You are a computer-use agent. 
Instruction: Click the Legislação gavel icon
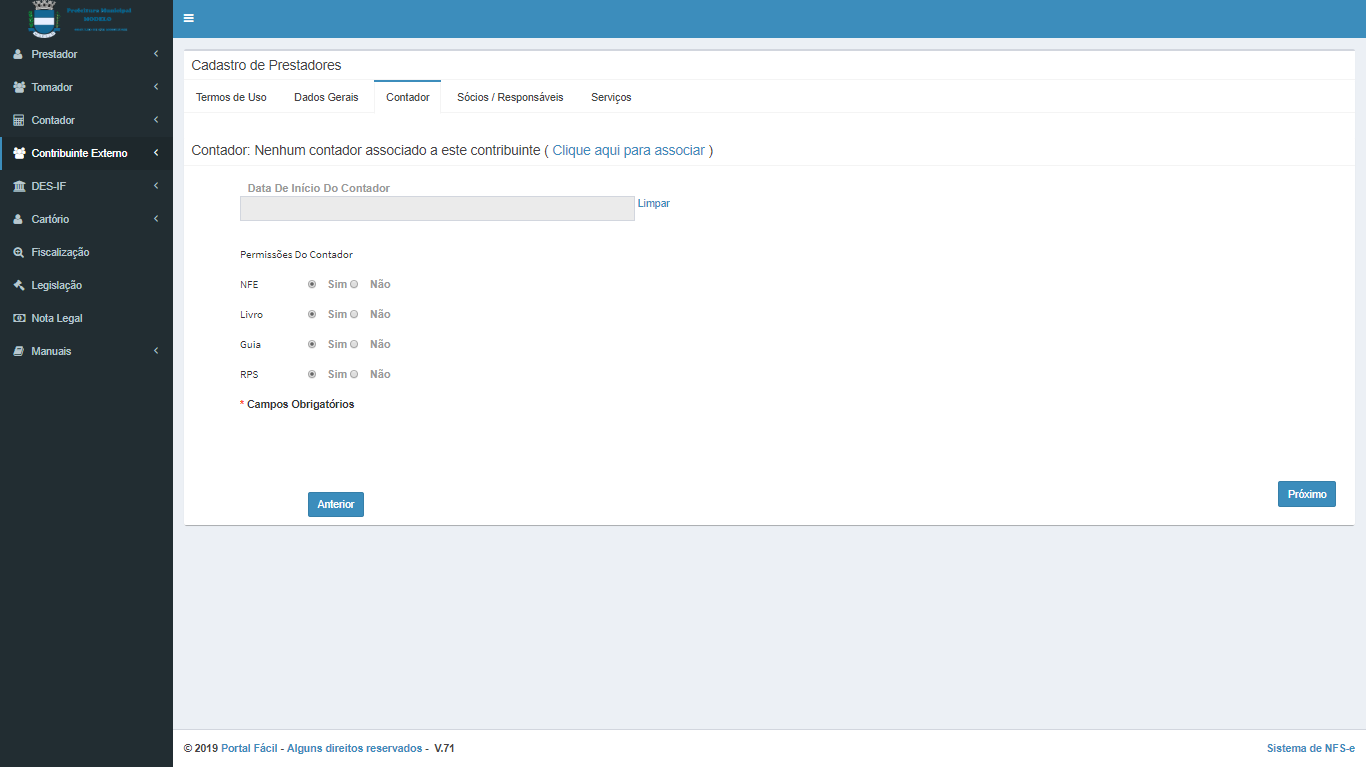coord(18,285)
